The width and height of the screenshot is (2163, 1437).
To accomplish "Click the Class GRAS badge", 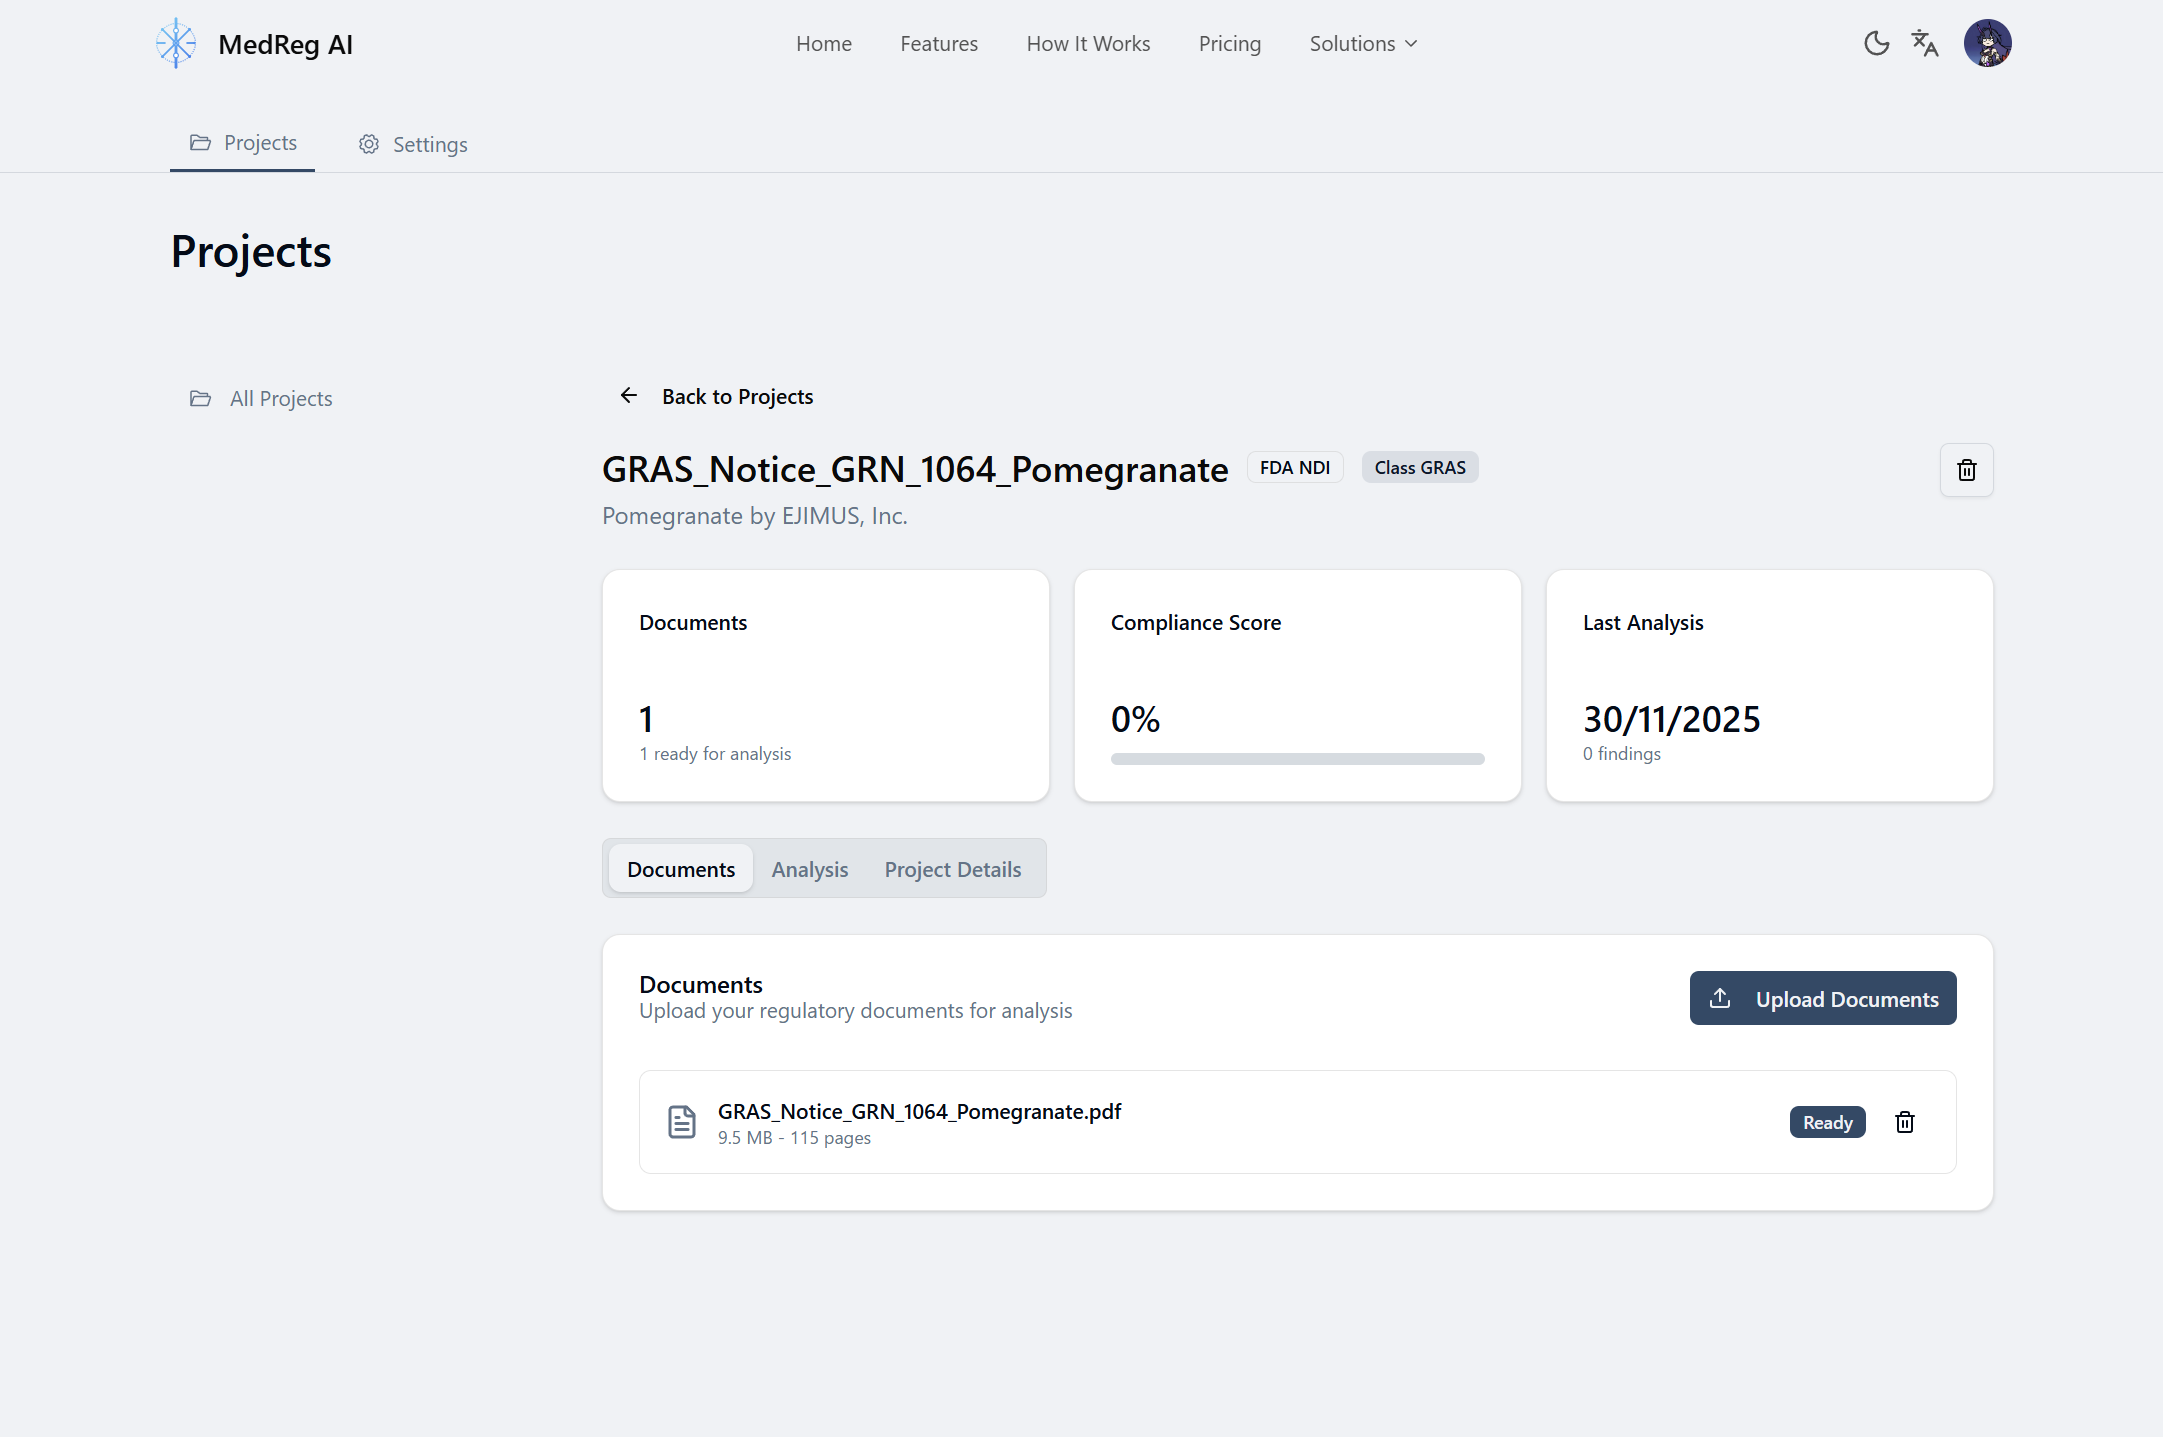I will tap(1419, 467).
